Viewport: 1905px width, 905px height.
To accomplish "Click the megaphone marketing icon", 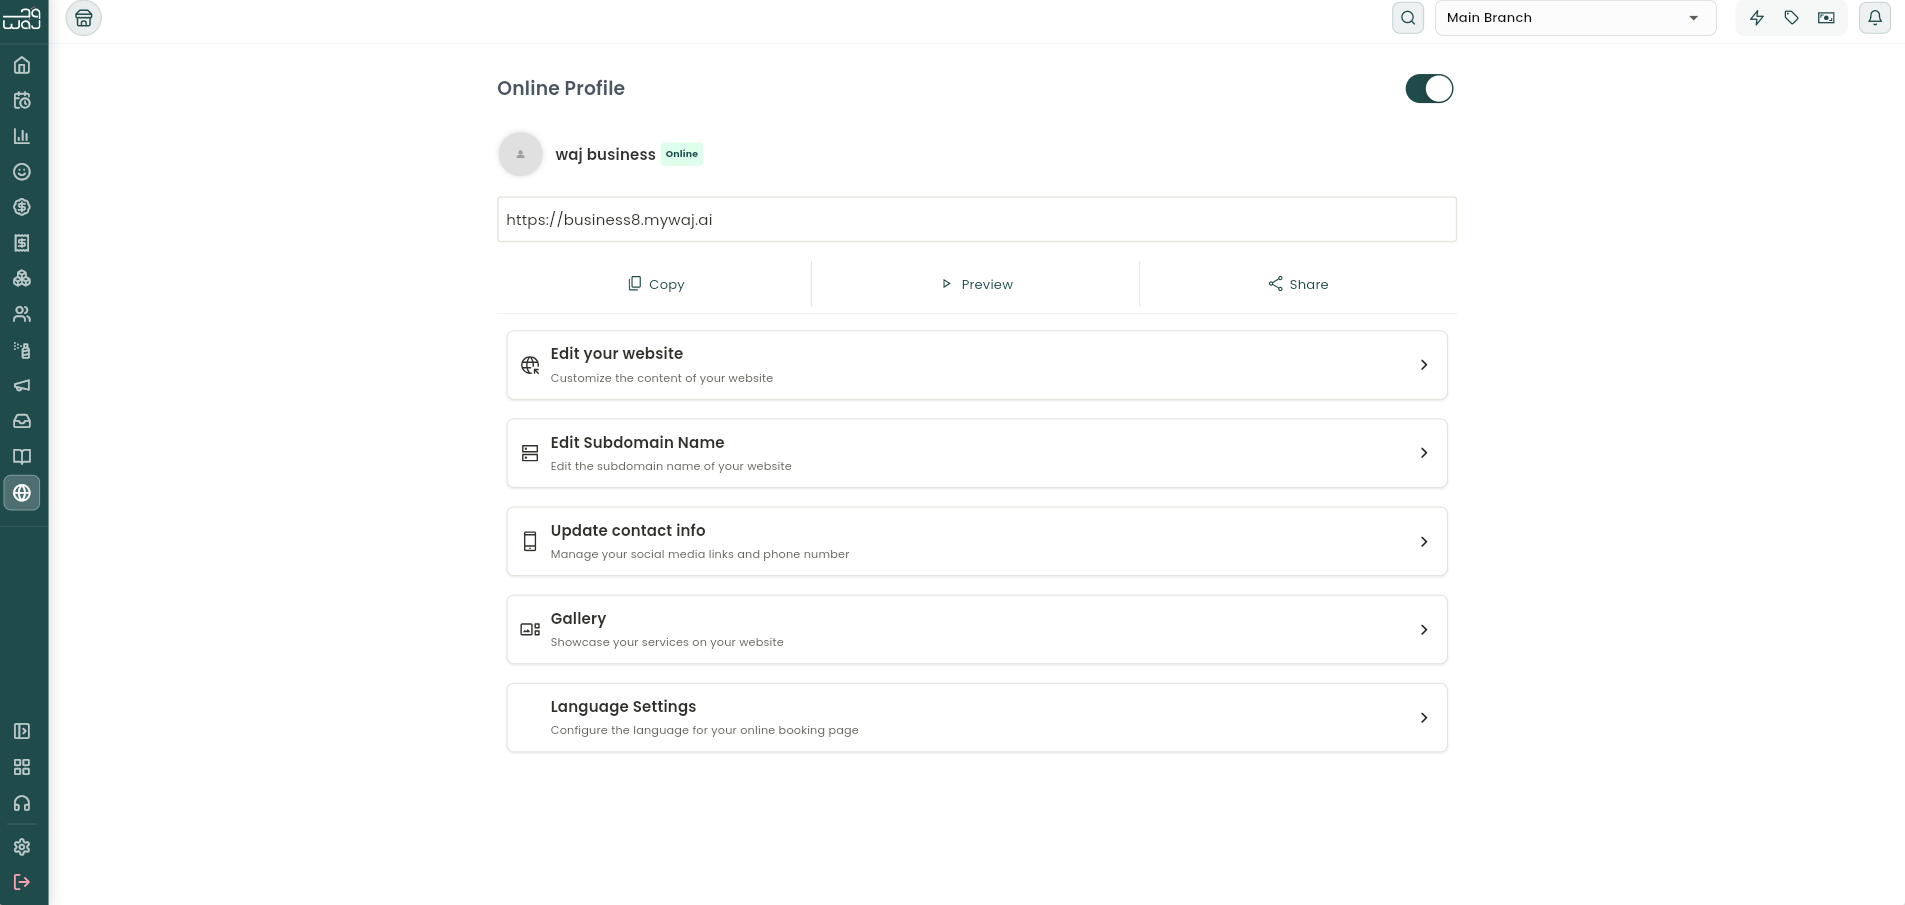I will 22,386.
